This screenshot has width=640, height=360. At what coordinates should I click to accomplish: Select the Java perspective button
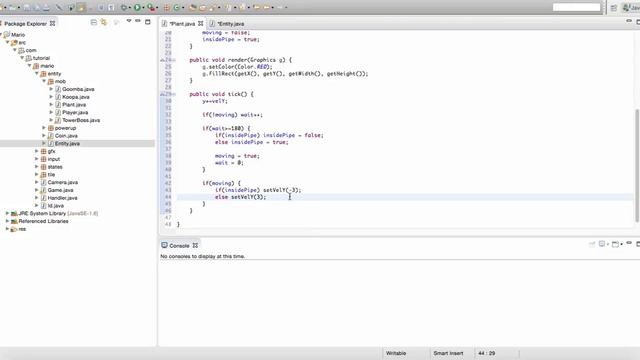point(631,7)
